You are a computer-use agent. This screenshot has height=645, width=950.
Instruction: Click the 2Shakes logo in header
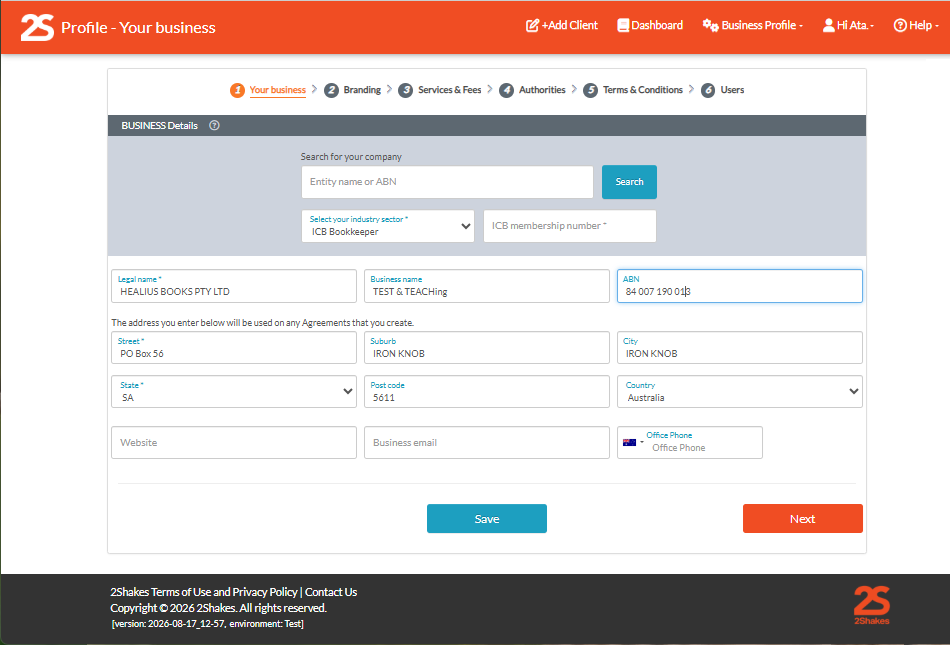coord(37,27)
